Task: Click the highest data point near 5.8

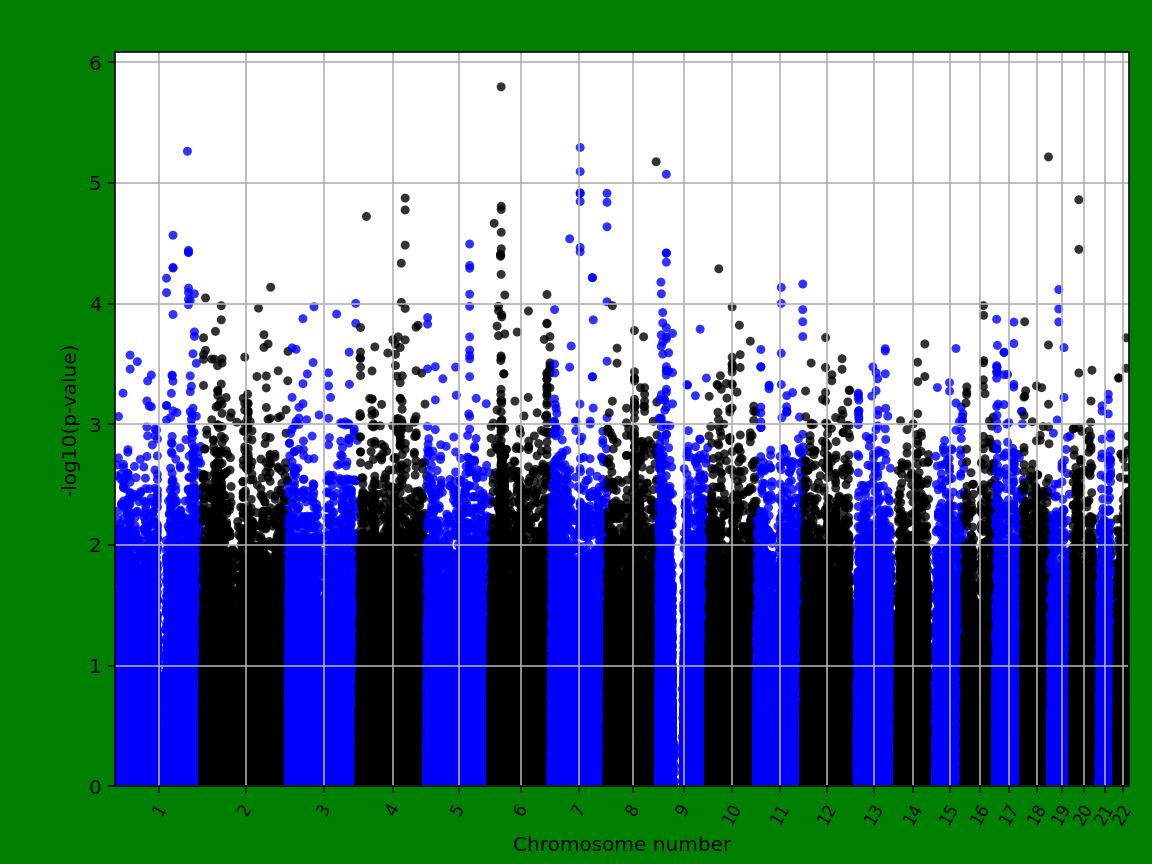Action: (501, 87)
